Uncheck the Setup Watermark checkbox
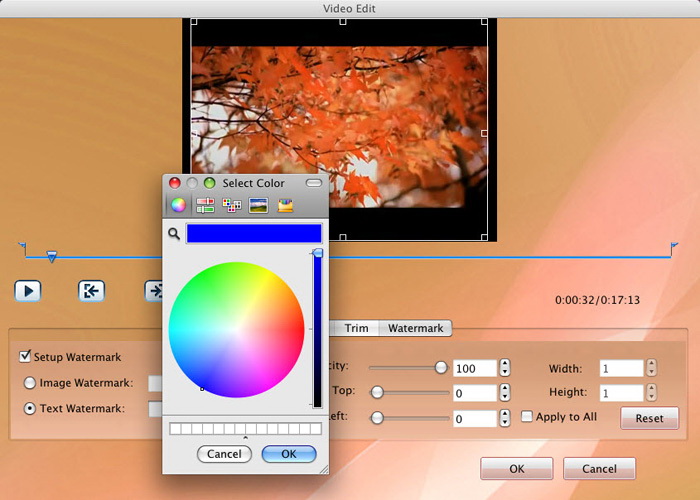The height and width of the screenshot is (500, 700). click(26, 357)
